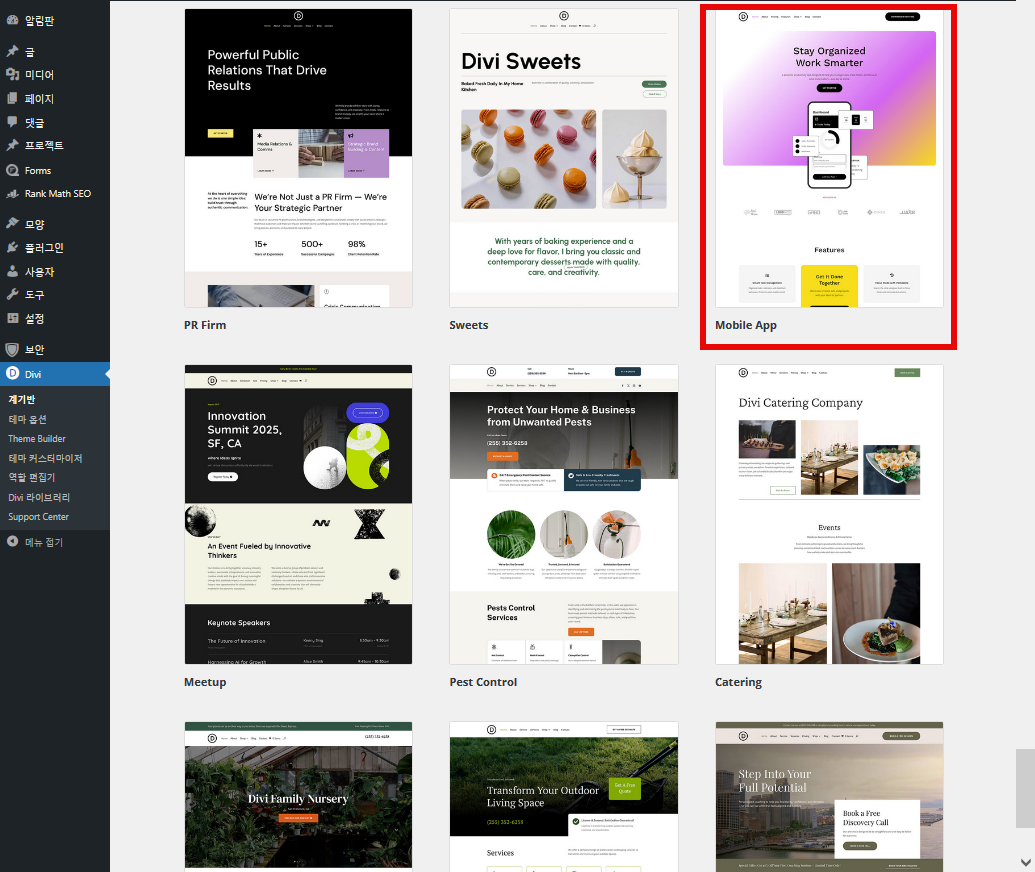Select the Mobile App layout thumbnail

click(829, 158)
